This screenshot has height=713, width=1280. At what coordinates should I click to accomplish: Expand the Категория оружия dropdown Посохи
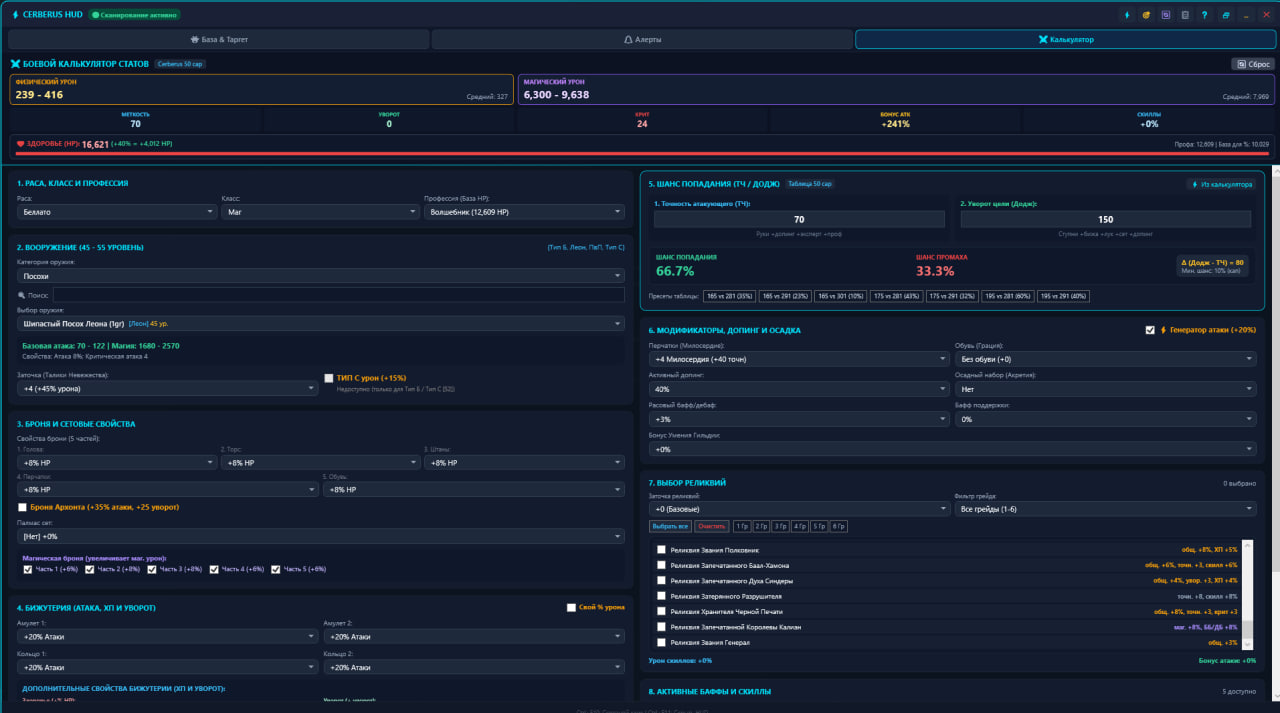(x=321, y=276)
